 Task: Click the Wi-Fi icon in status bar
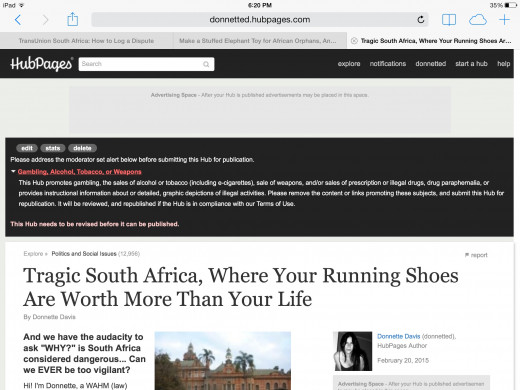(x=22, y=5)
